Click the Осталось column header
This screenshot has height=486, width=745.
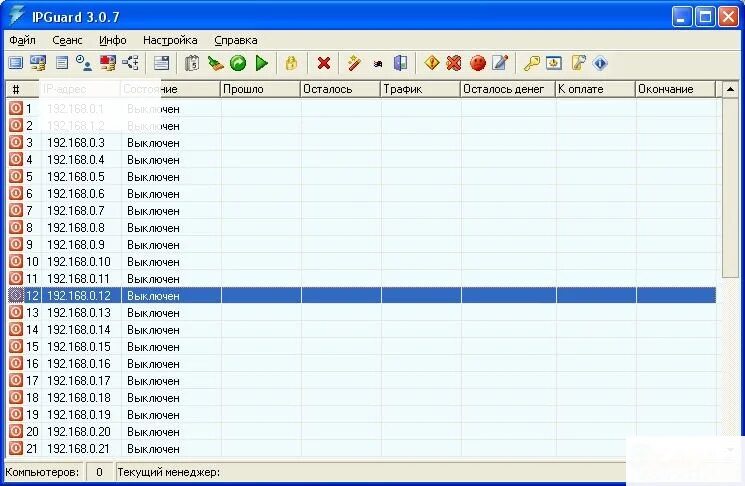(341, 89)
